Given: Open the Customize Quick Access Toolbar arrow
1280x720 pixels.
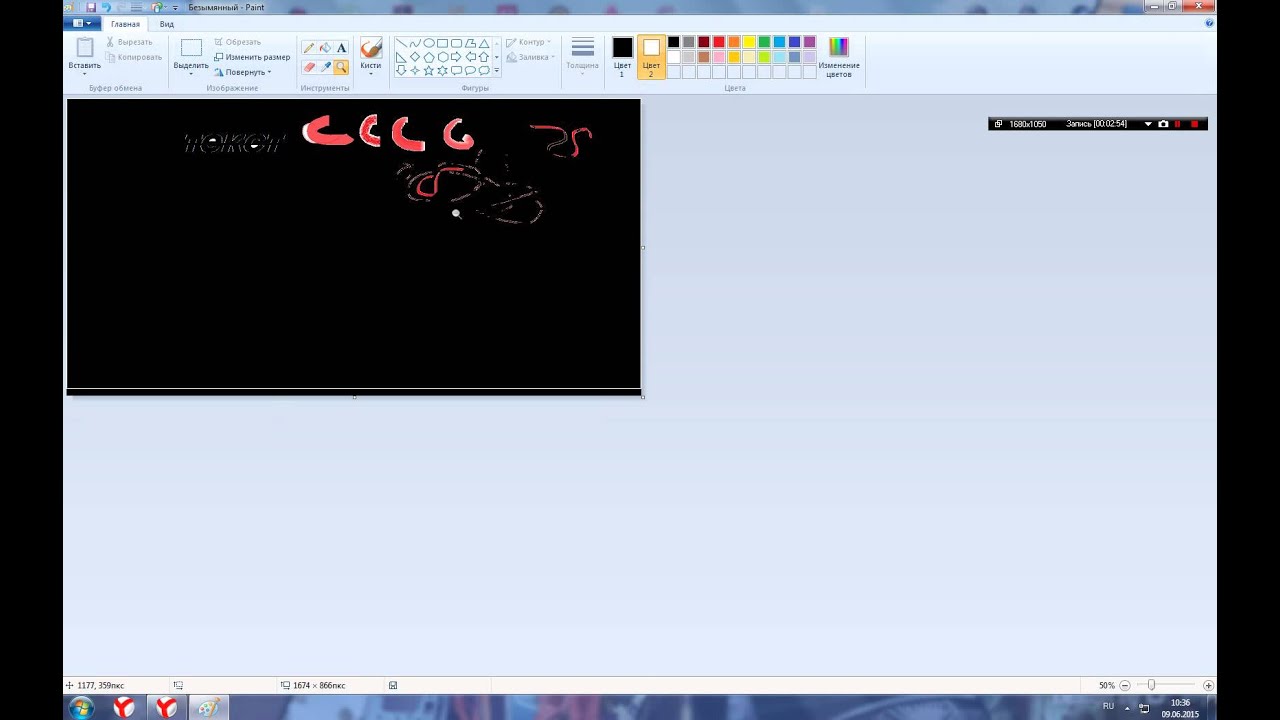Looking at the screenshot, I should click(x=175, y=8).
